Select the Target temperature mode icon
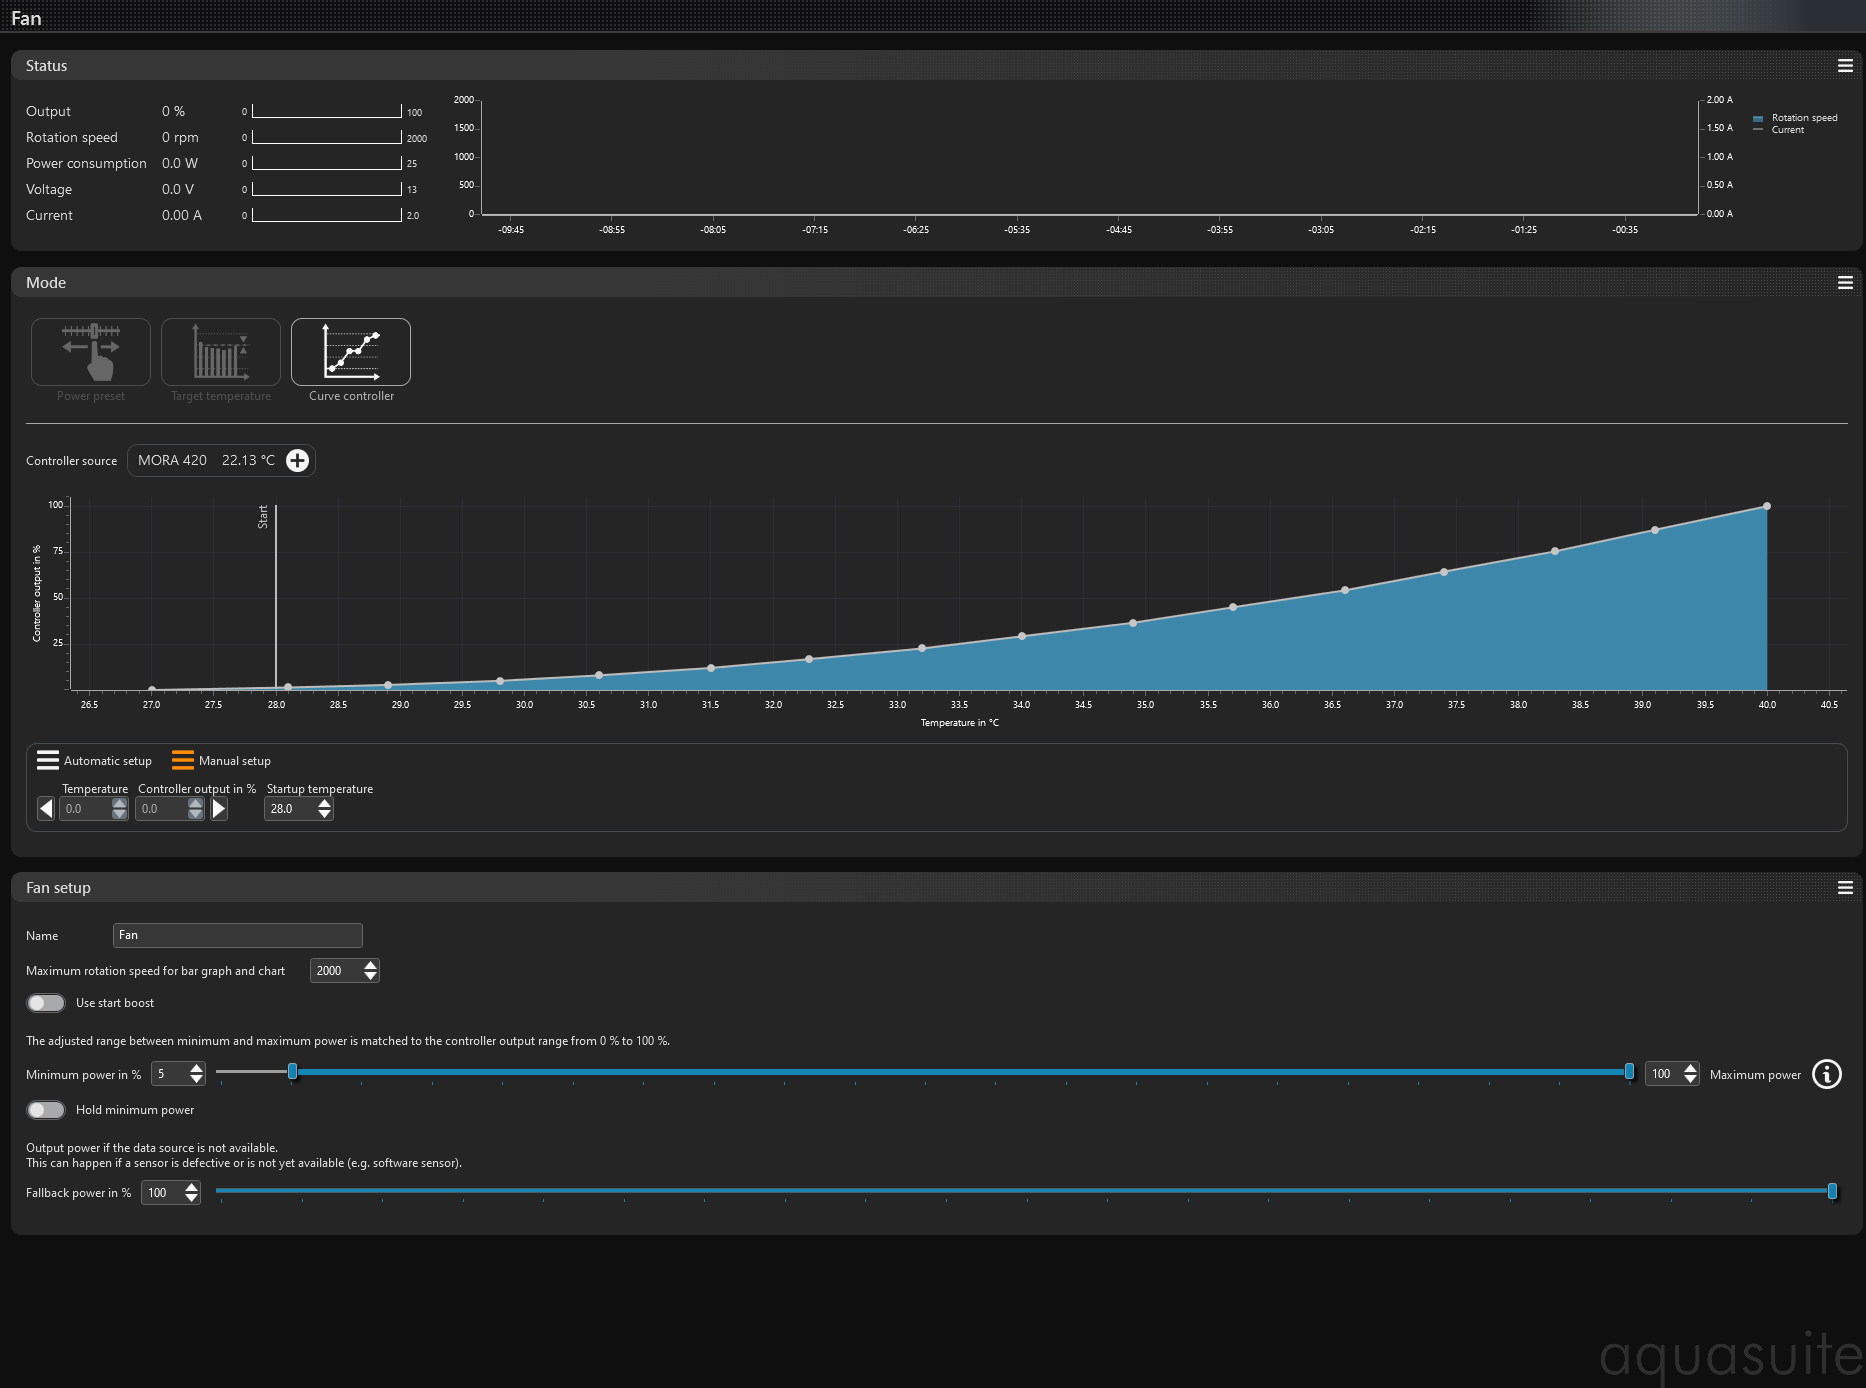The width and height of the screenshot is (1866, 1388). click(221, 352)
